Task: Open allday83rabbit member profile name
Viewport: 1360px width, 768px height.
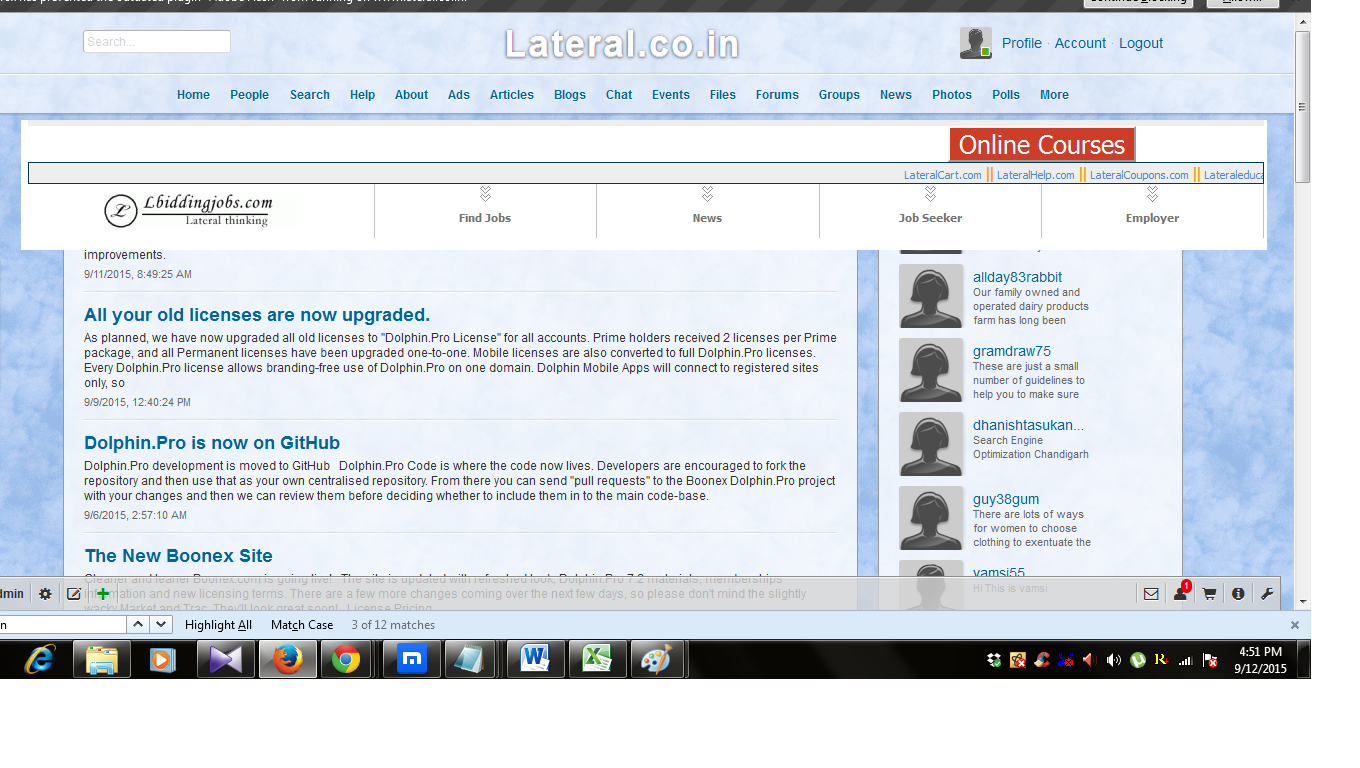Action: tap(1018, 277)
